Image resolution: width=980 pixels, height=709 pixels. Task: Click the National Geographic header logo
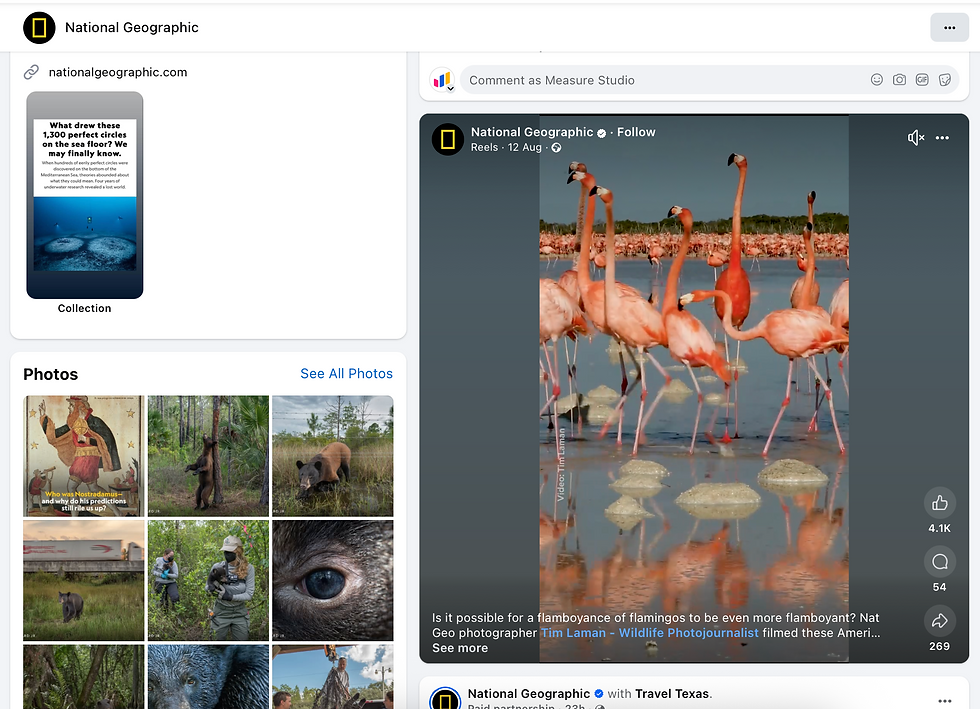click(x=39, y=28)
